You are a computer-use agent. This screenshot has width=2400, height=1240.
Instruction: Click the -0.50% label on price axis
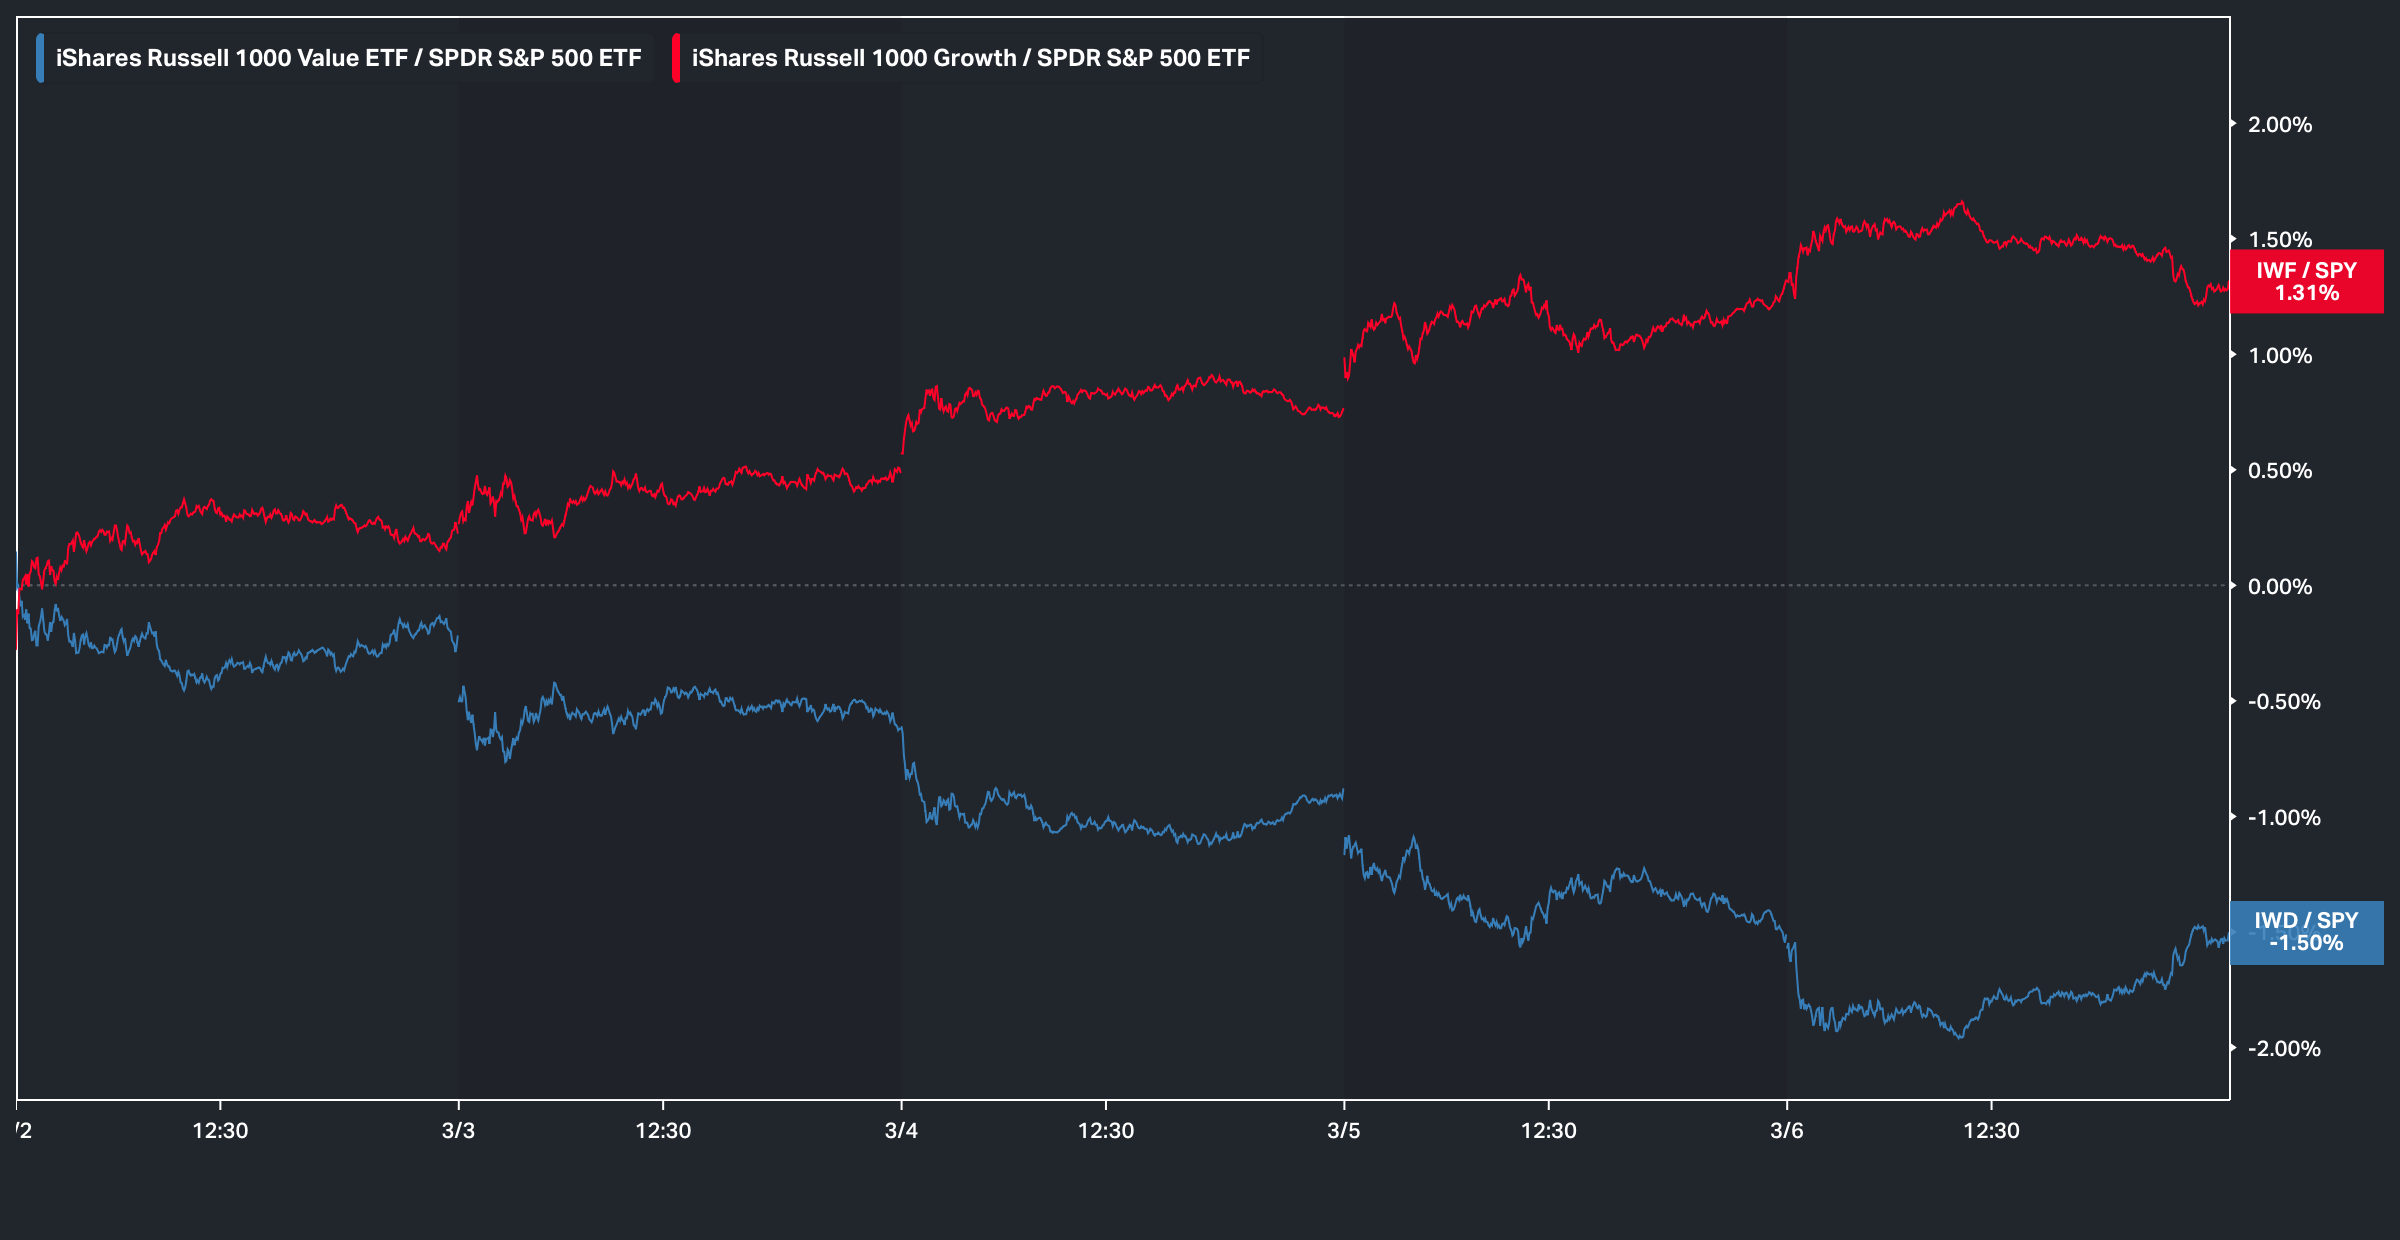click(2283, 702)
